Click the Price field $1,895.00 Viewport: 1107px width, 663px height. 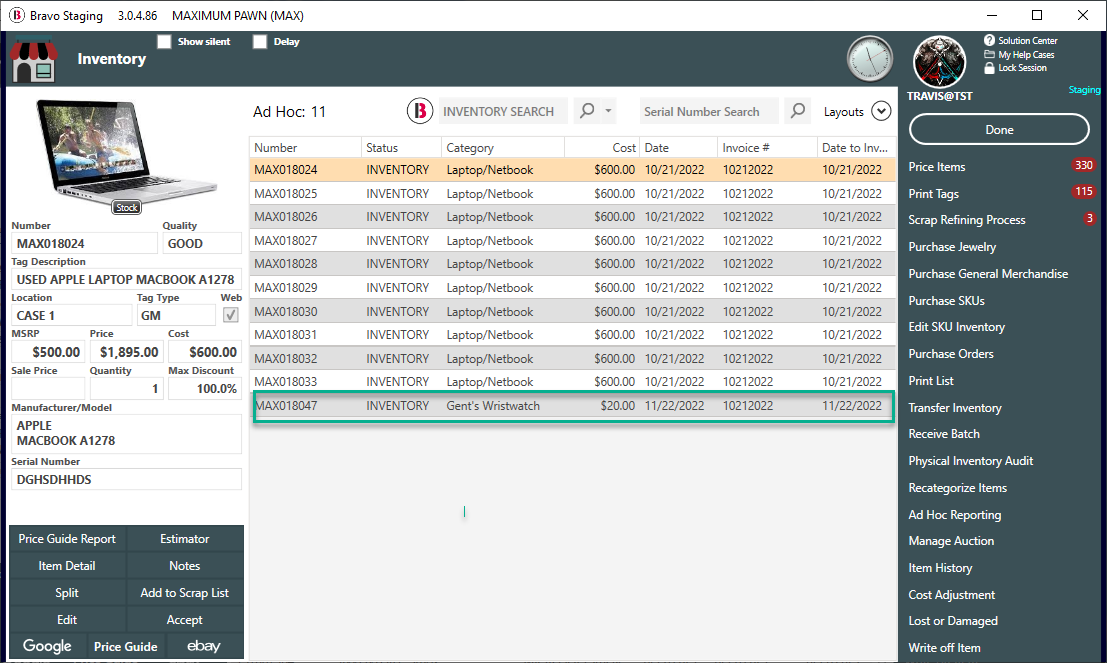(126, 352)
